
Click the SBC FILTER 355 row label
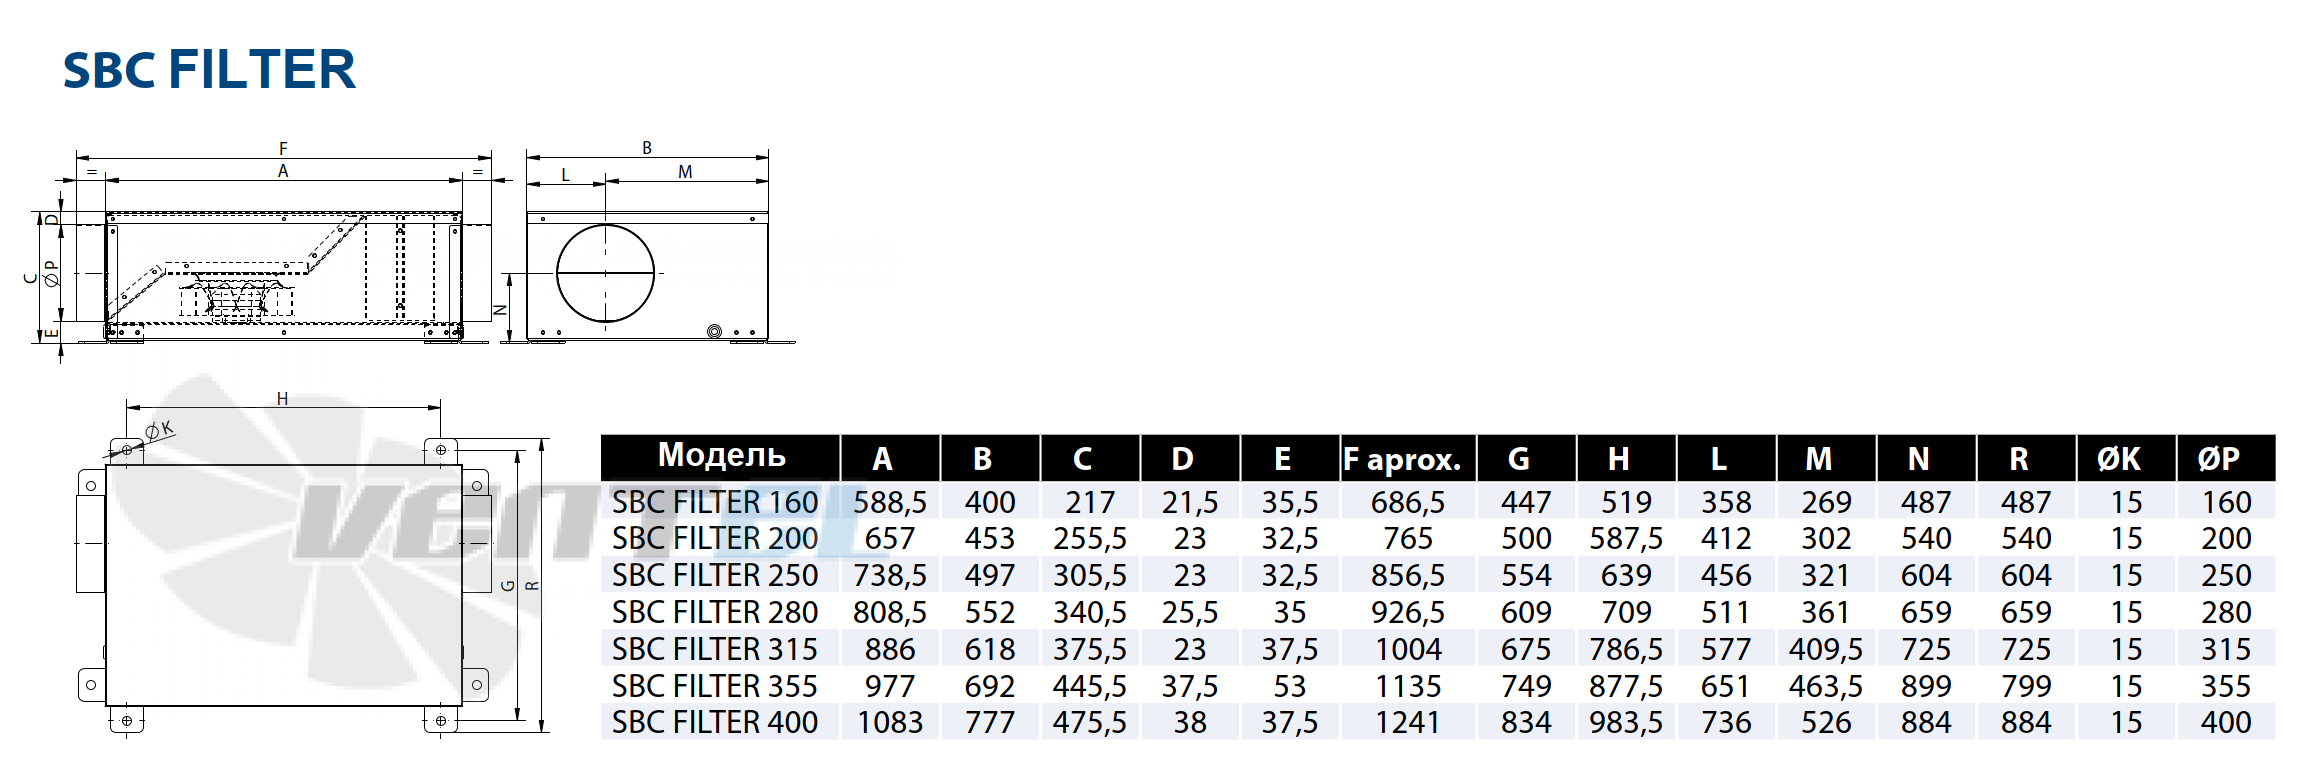point(715,686)
